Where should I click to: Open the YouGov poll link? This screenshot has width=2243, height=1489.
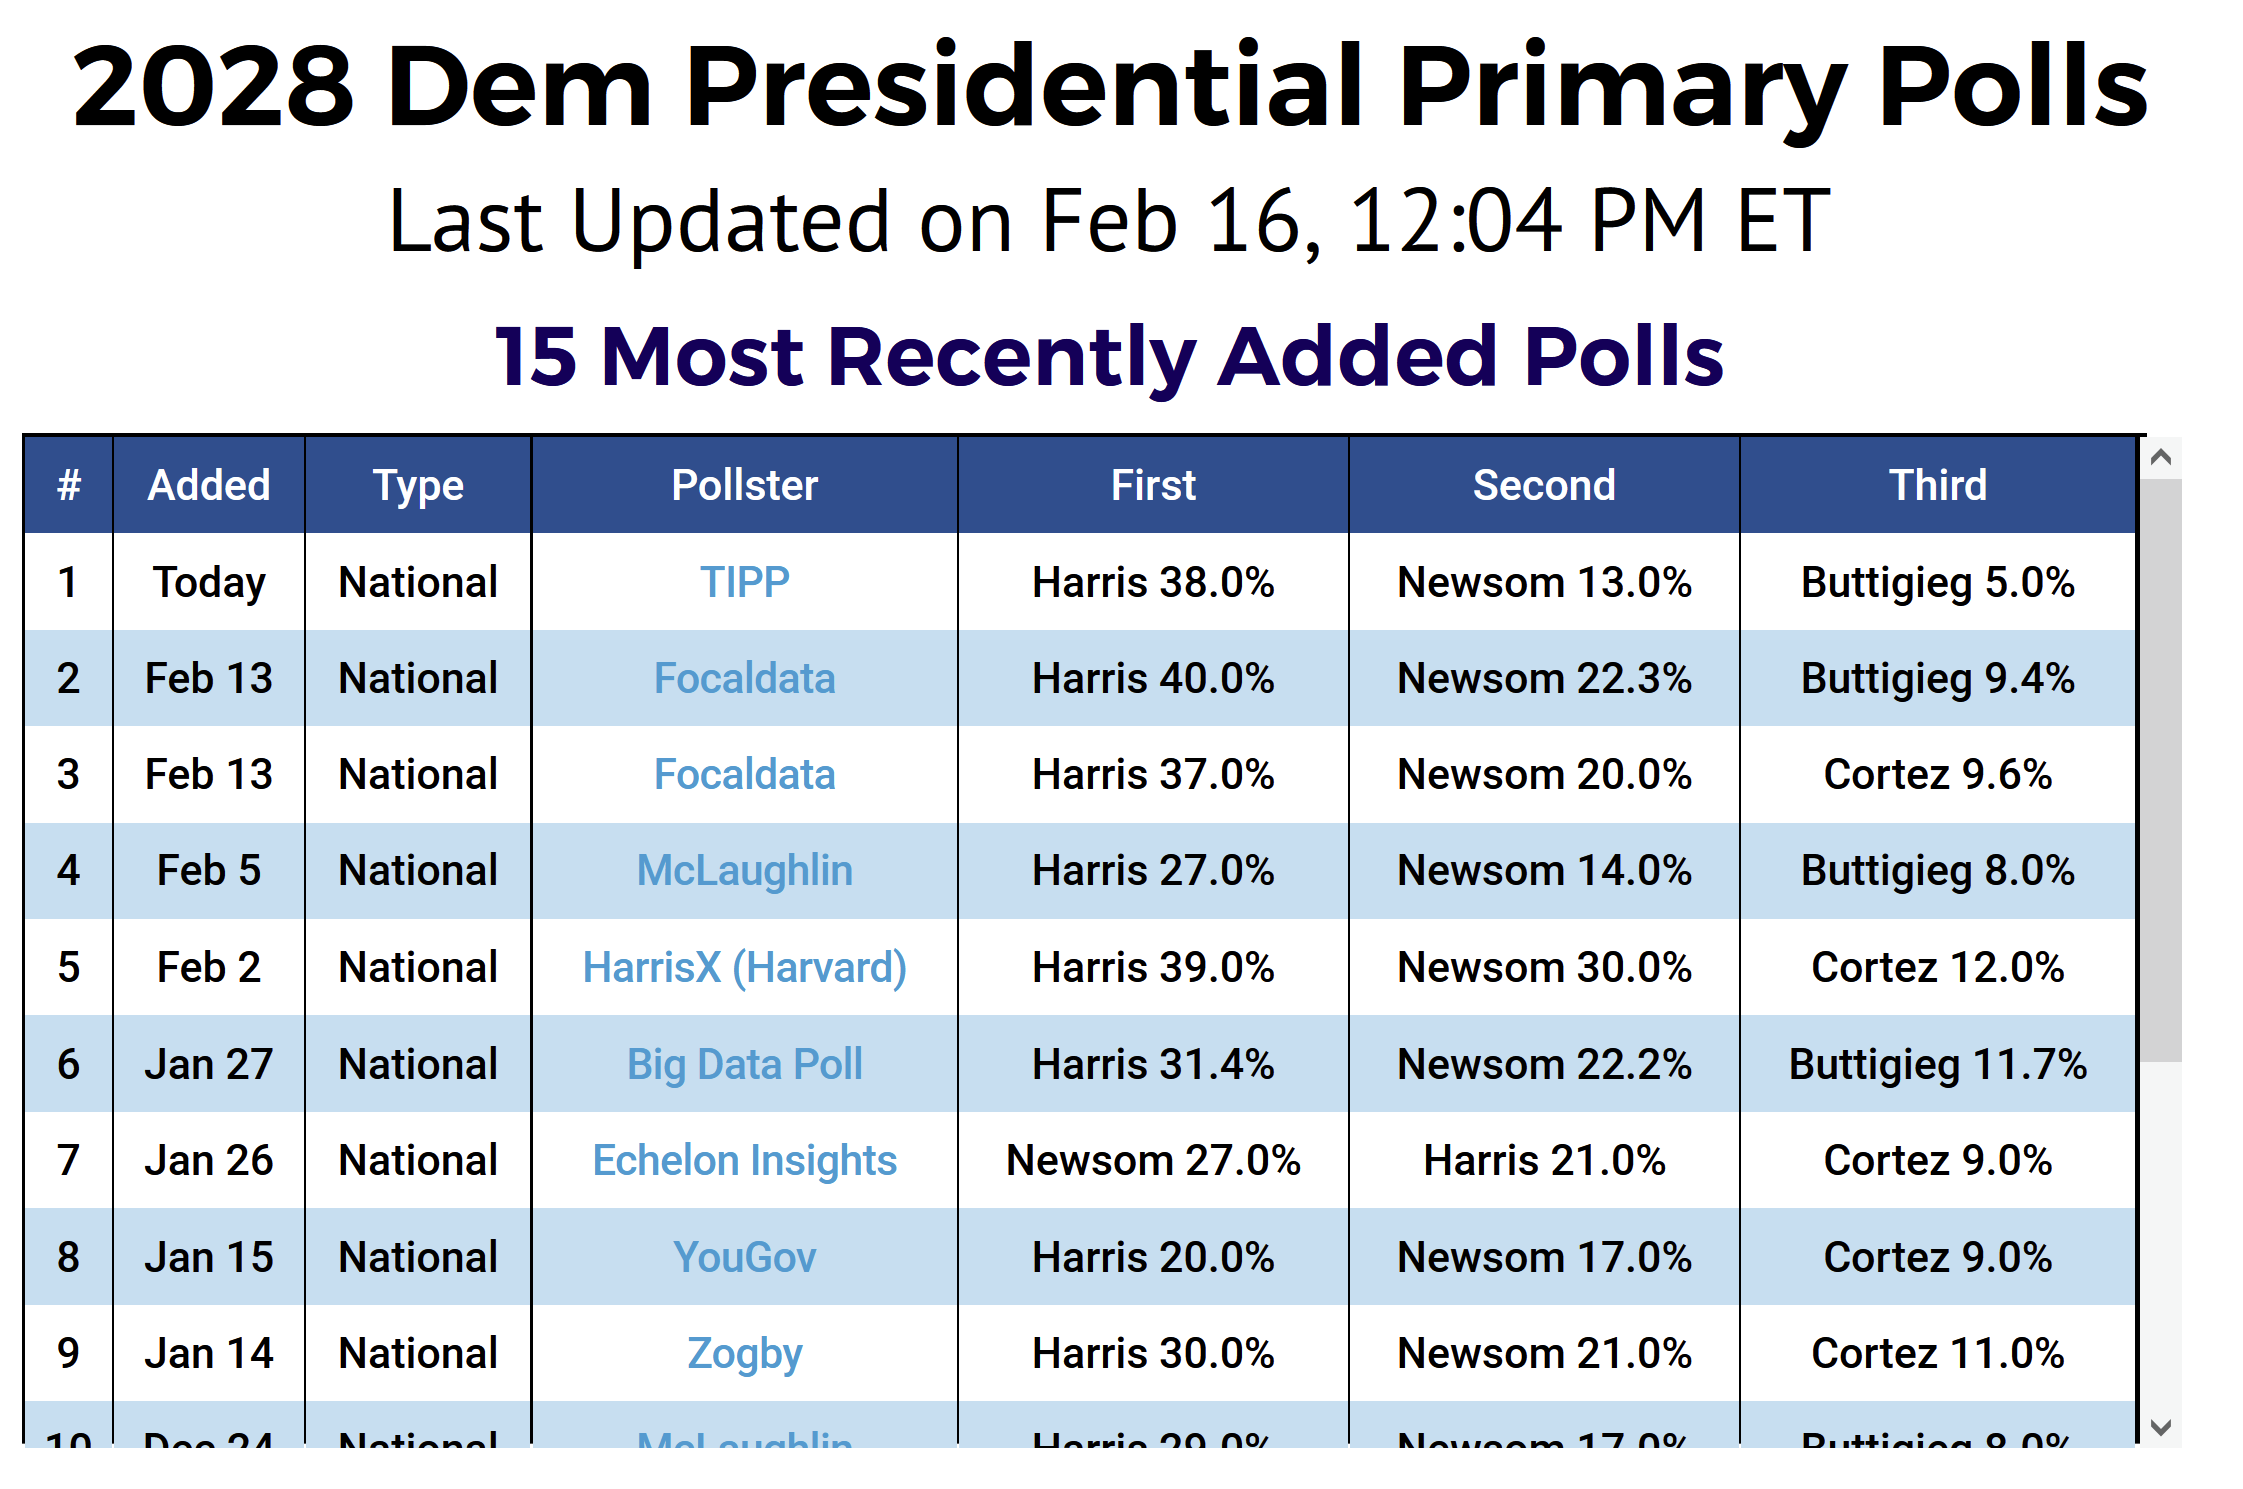pyautogui.click(x=744, y=1257)
